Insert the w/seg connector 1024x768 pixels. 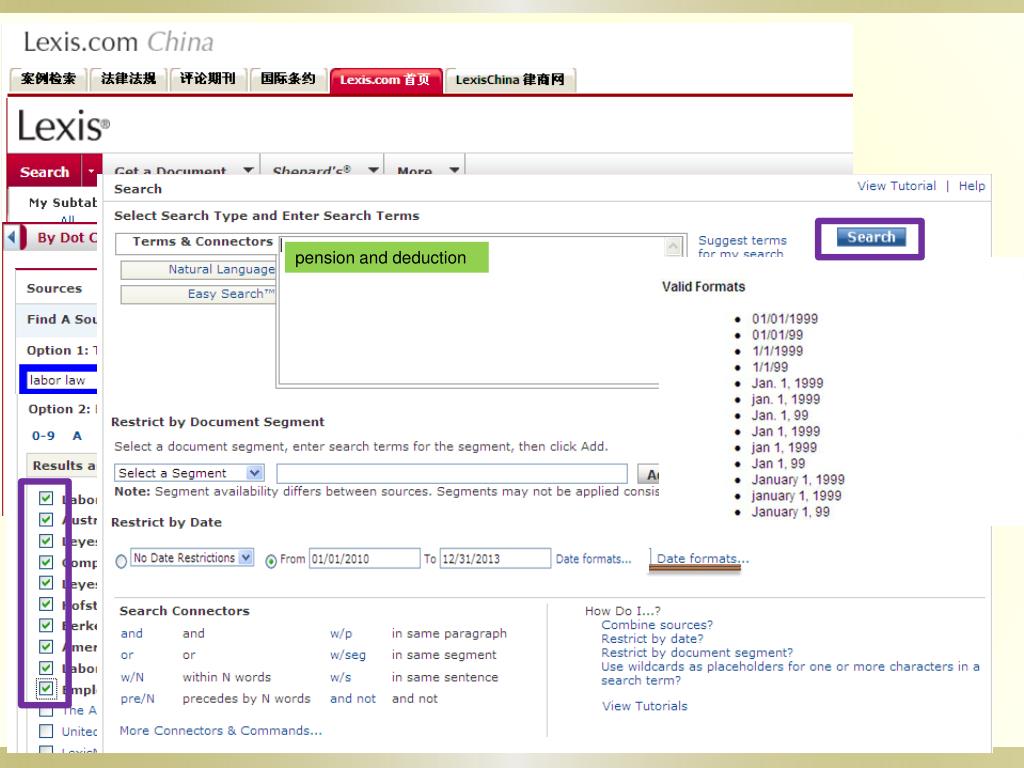click(347, 655)
